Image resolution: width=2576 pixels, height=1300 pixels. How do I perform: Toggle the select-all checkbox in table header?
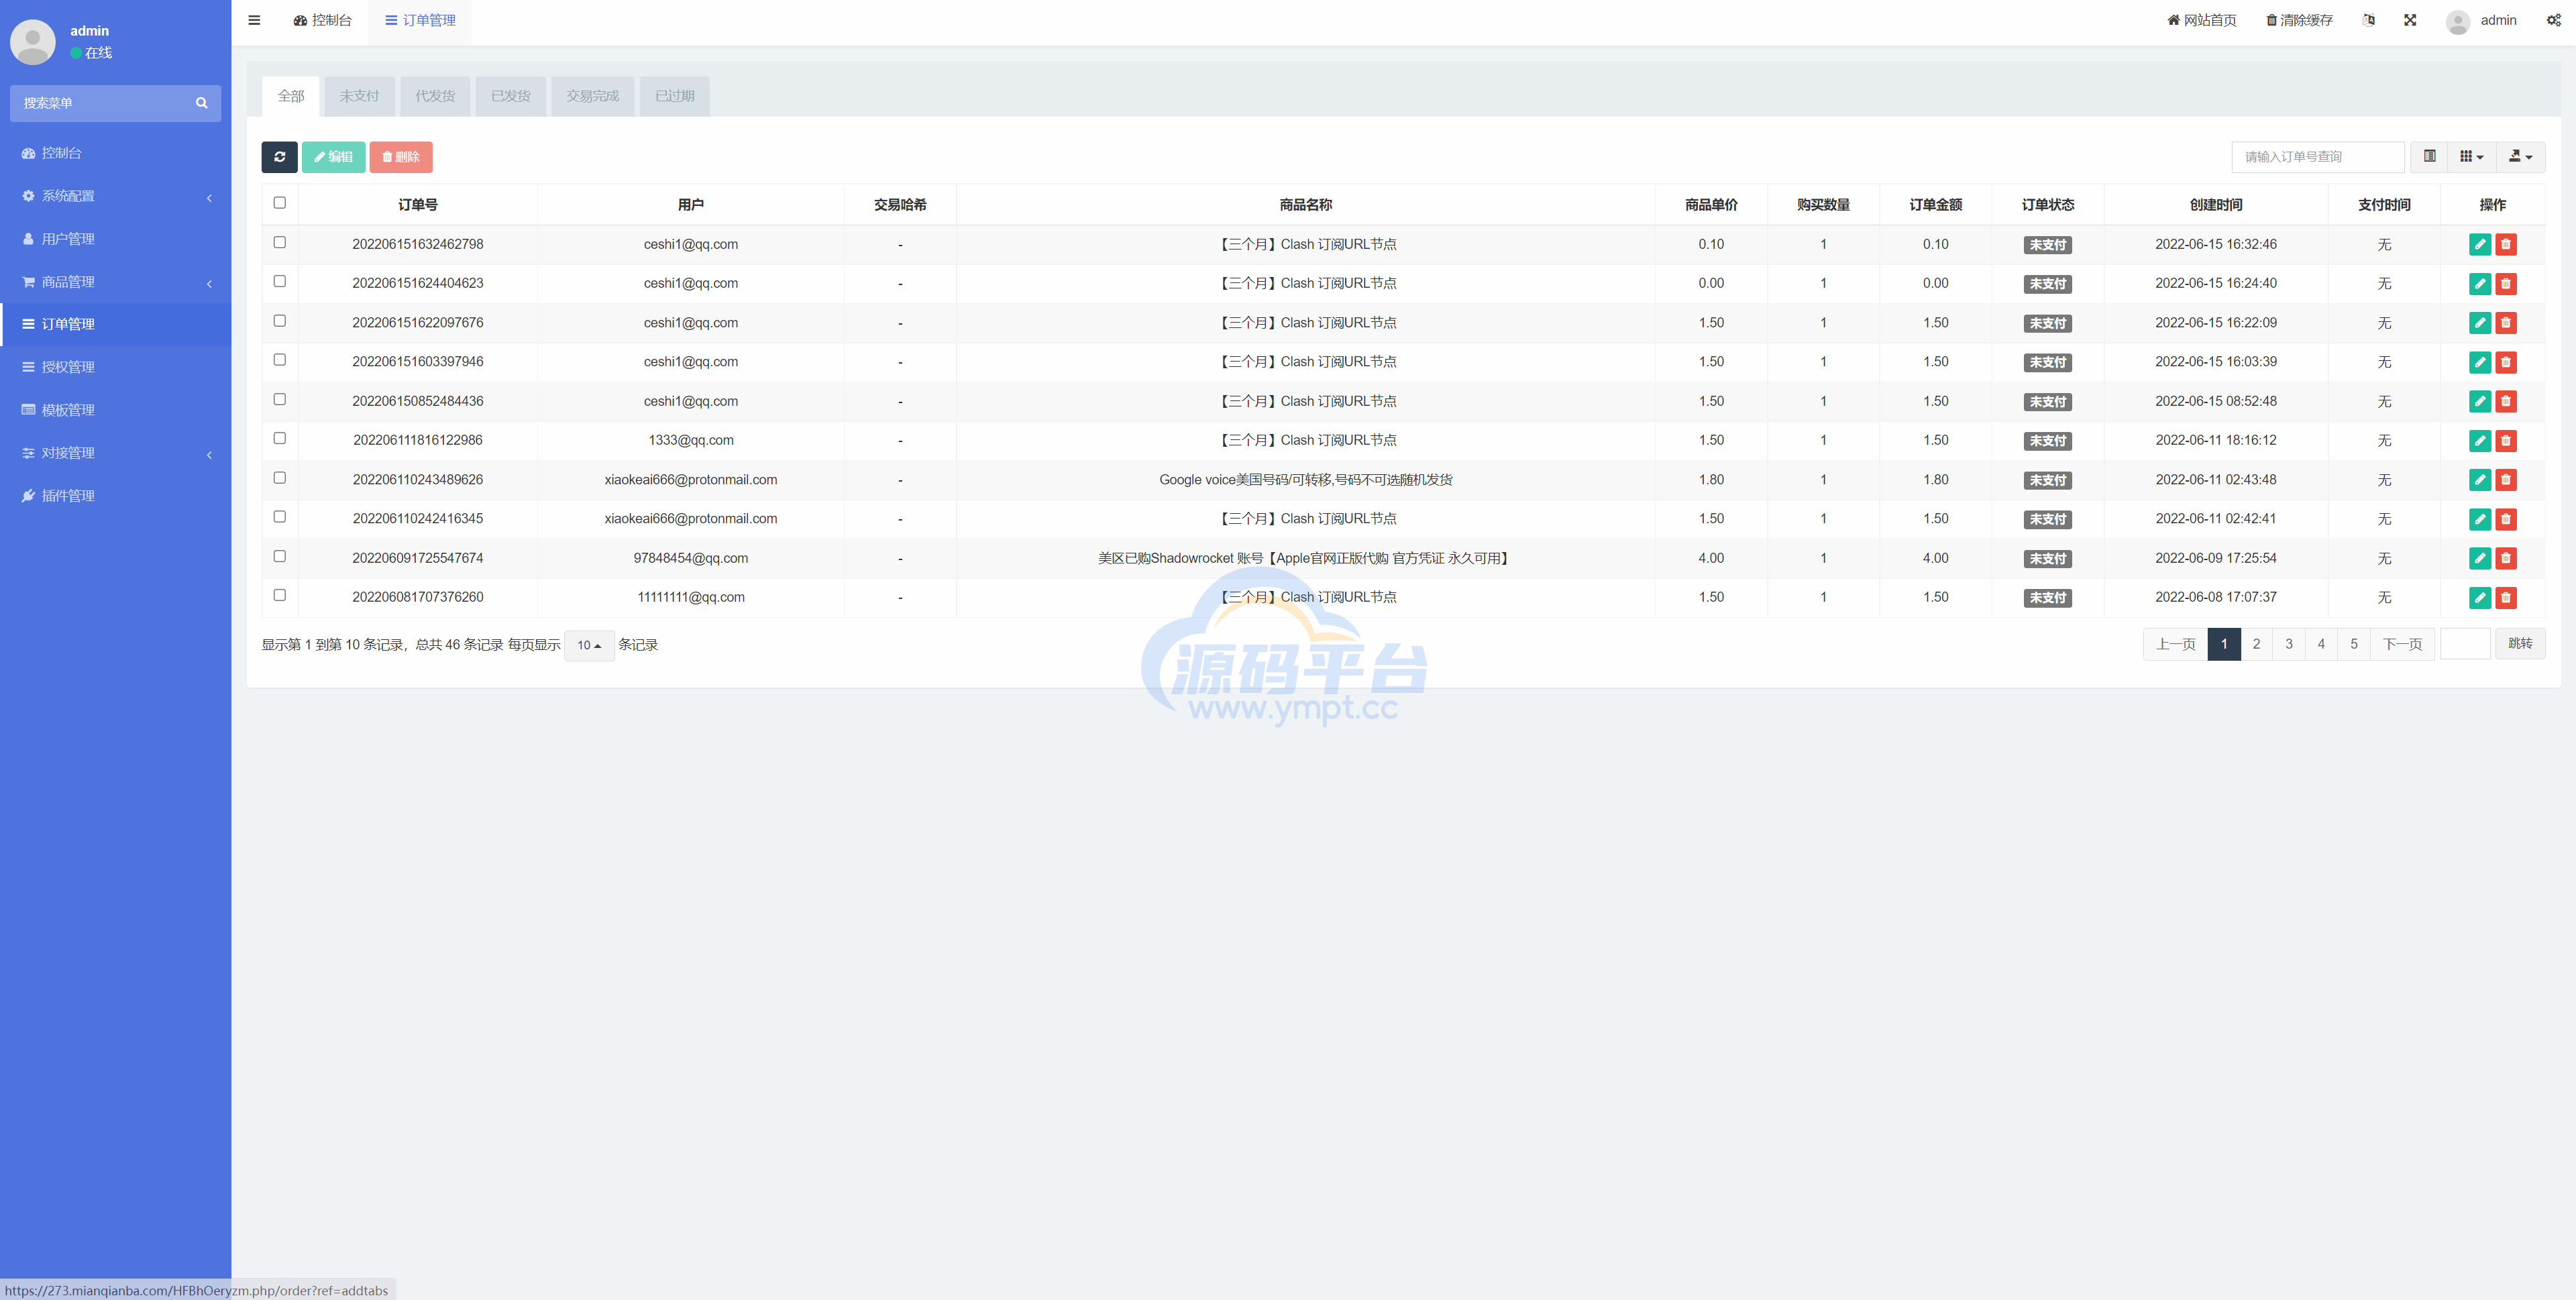280,203
